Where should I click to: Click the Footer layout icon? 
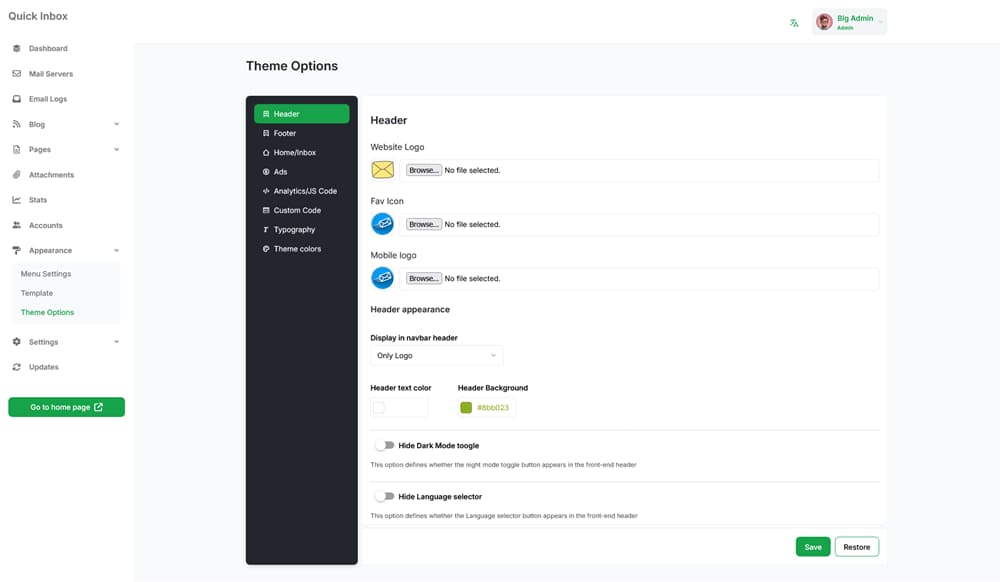tap(266, 133)
